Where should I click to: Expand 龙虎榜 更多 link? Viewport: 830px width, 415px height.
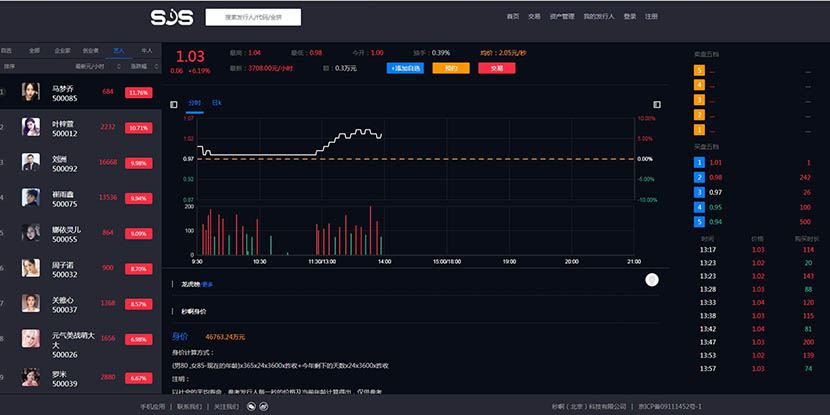(207, 284)
